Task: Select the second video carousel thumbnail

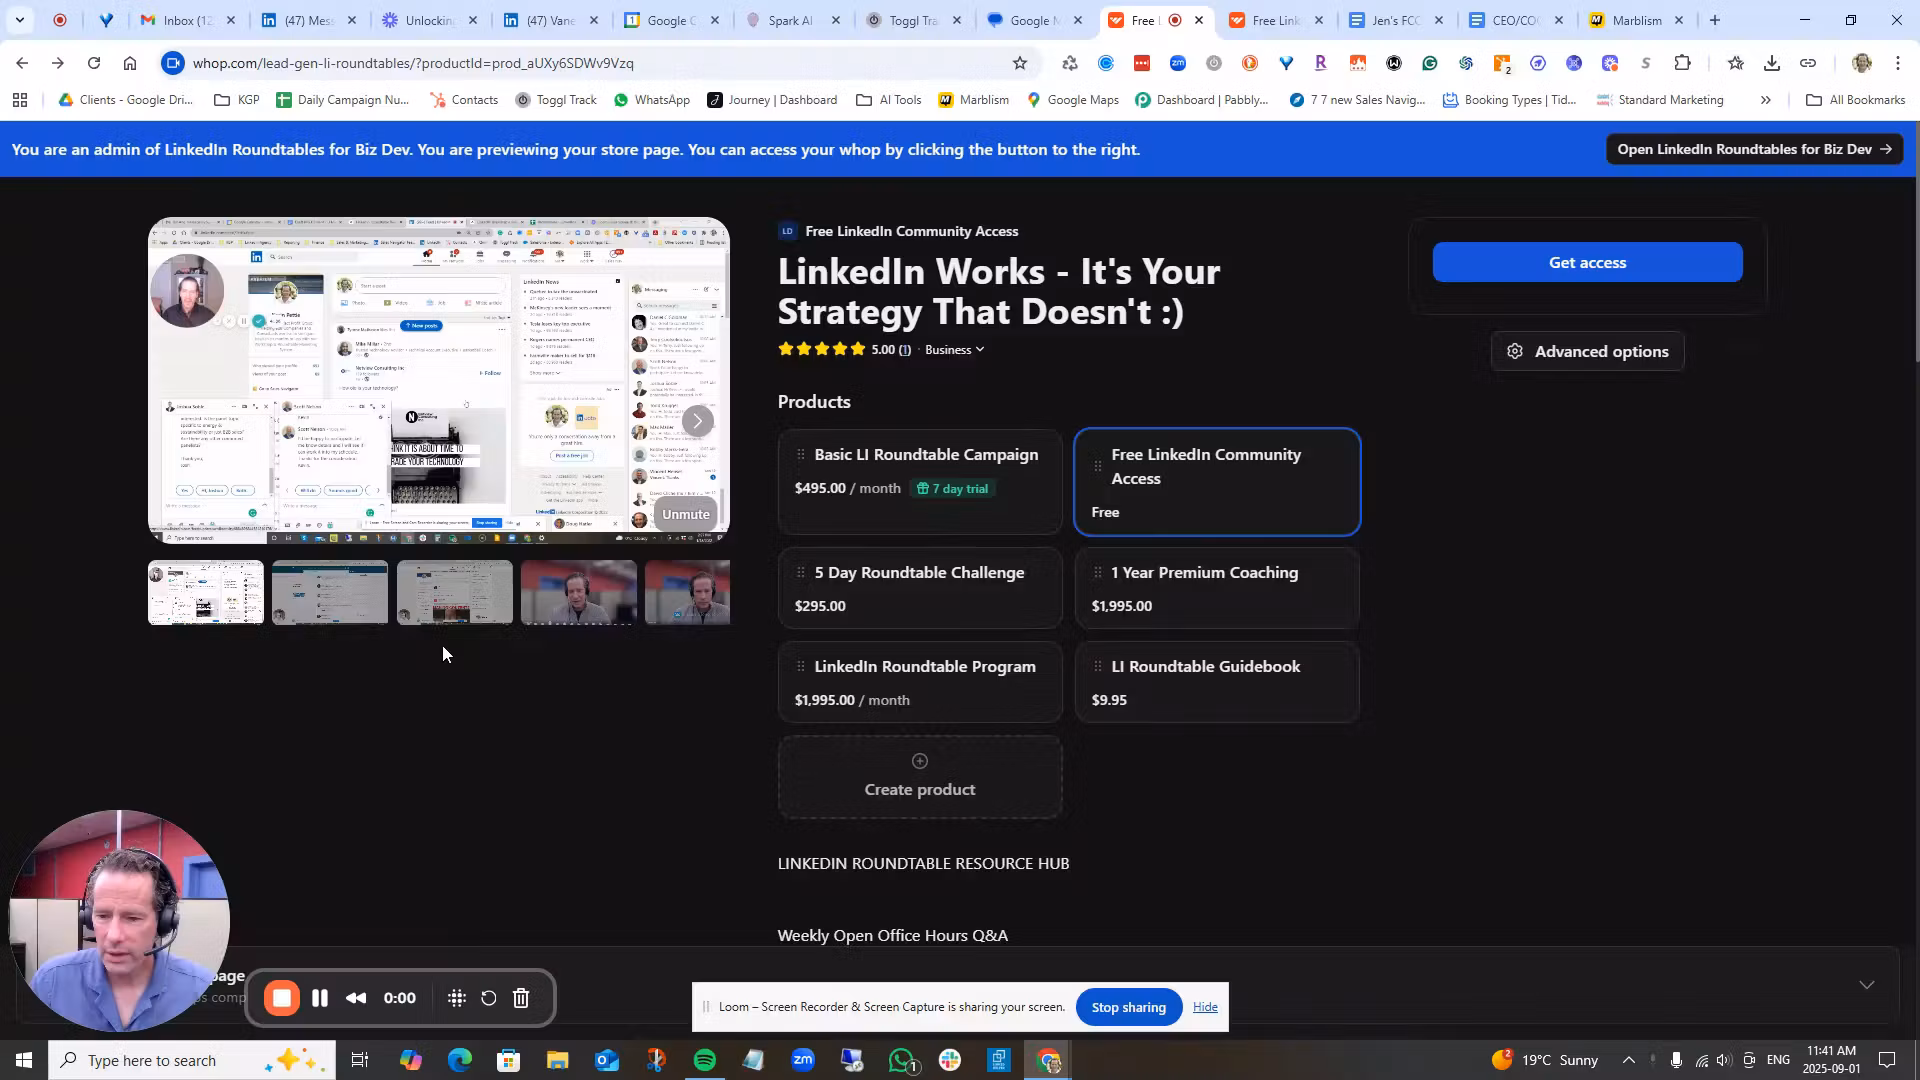Action: pyautogui.click(x=329, y=592)
